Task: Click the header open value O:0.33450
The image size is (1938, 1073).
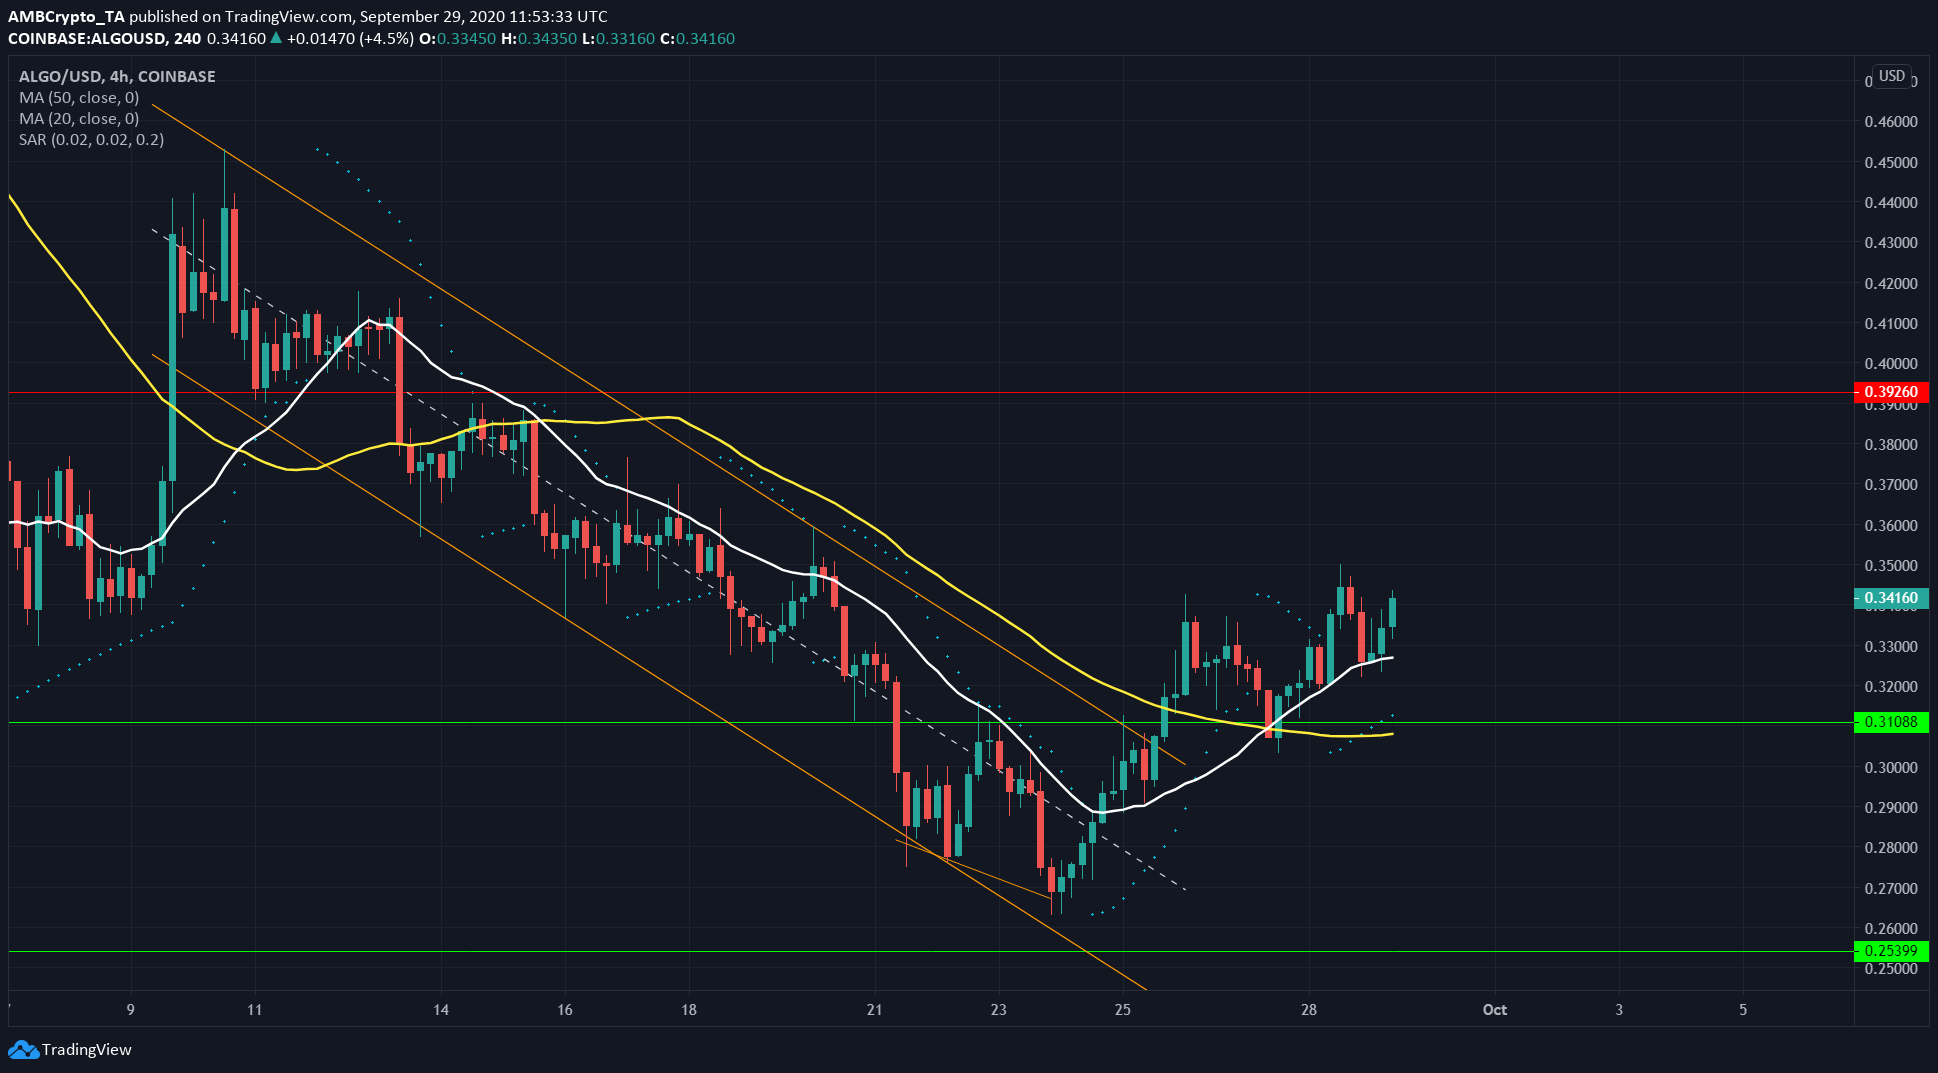Action: pyautogui.click(x=457, y=39)
